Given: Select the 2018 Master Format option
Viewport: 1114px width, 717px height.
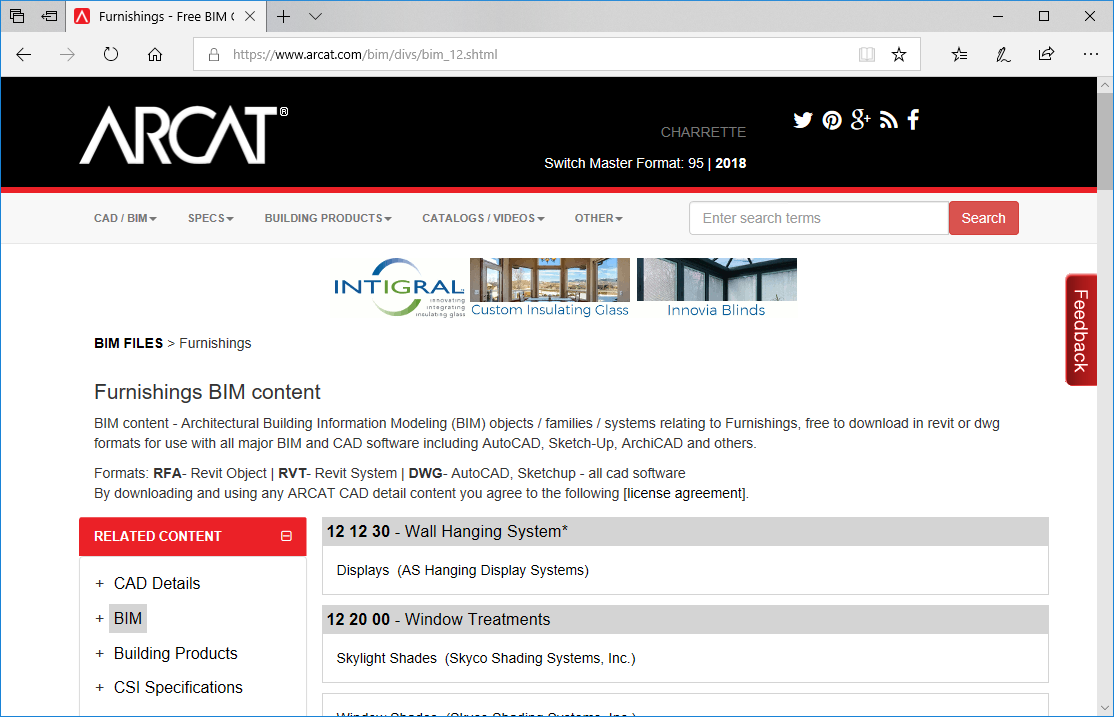Looking at the screenshot, I should click(731, 163).
